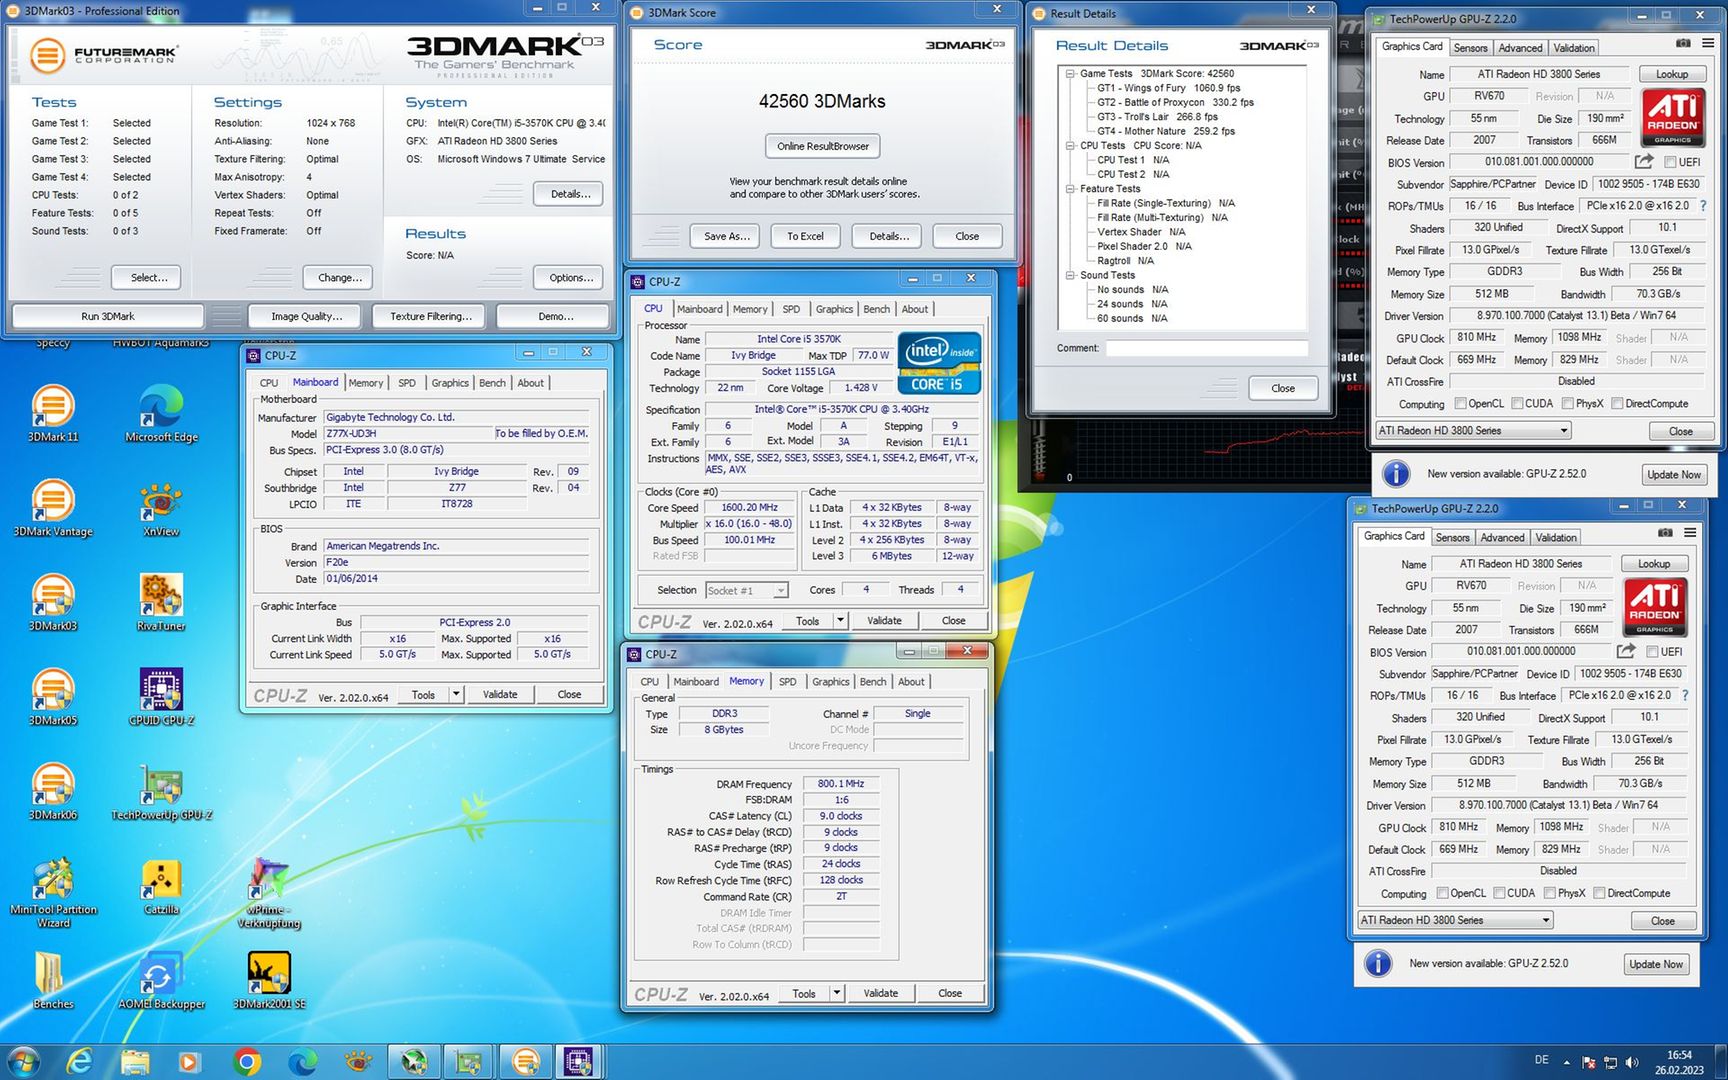The height and width of the screenshot is (1080, 1728).
Task: Toggle the UEFI checkbox in lower GPU-Z window
Action: click(x=1652, y=651)
